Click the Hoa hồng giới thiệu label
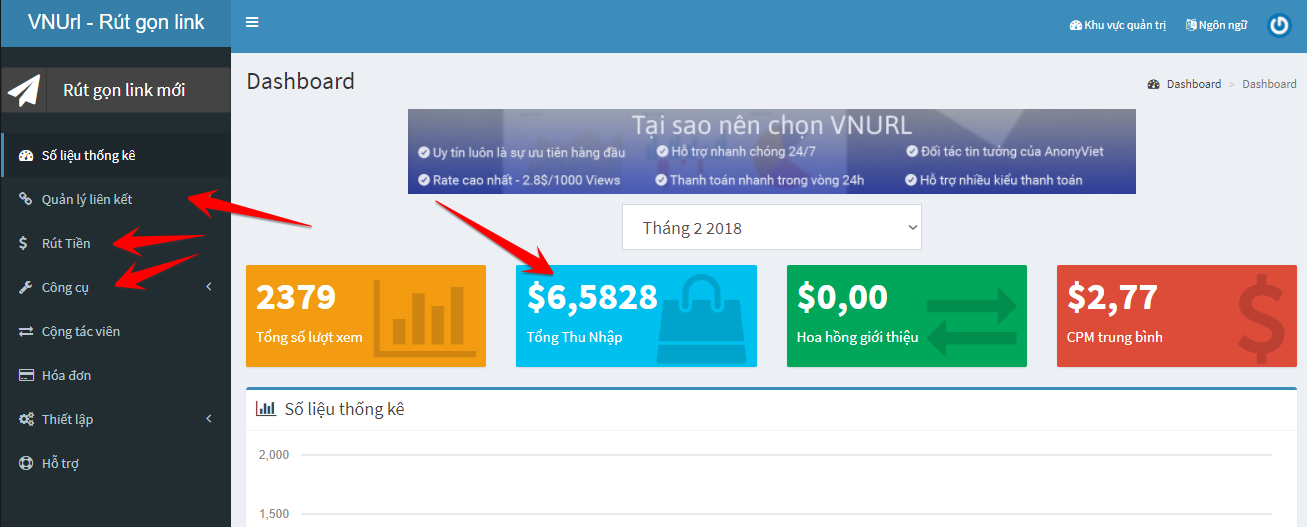1307x527 pixels. 857,337
